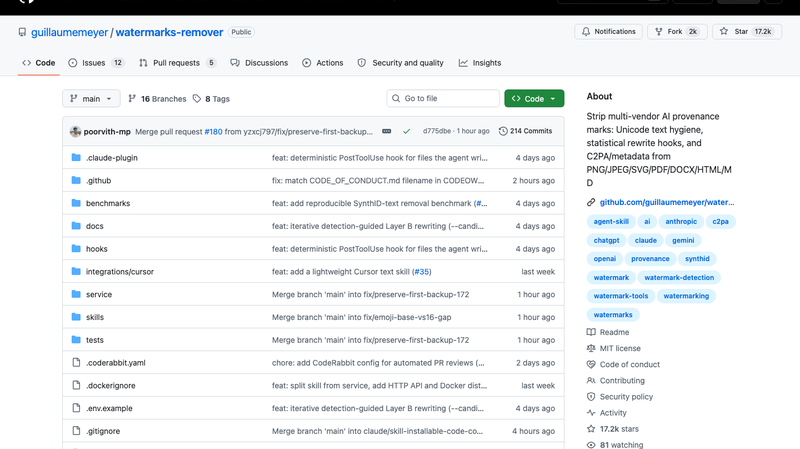Open poorvith-mp author avatar
The height and width of the screenshot is (449, 800).
[x=76, y=132]
